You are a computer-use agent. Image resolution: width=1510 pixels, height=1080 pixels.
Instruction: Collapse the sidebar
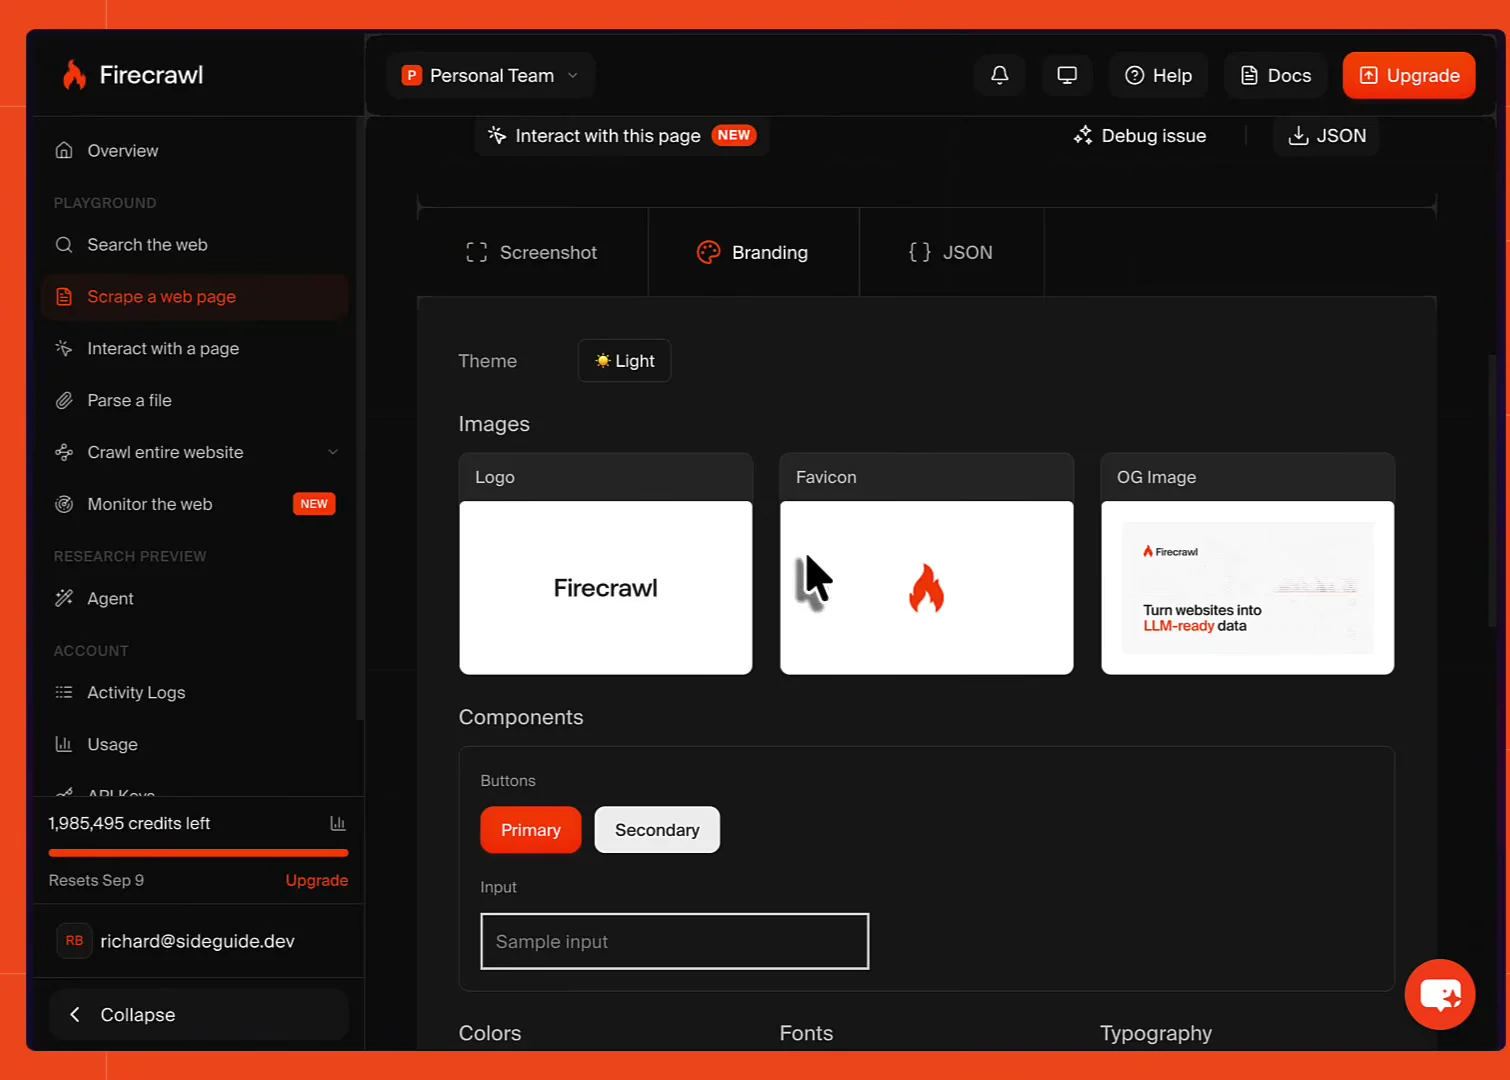pos(198,1015)
